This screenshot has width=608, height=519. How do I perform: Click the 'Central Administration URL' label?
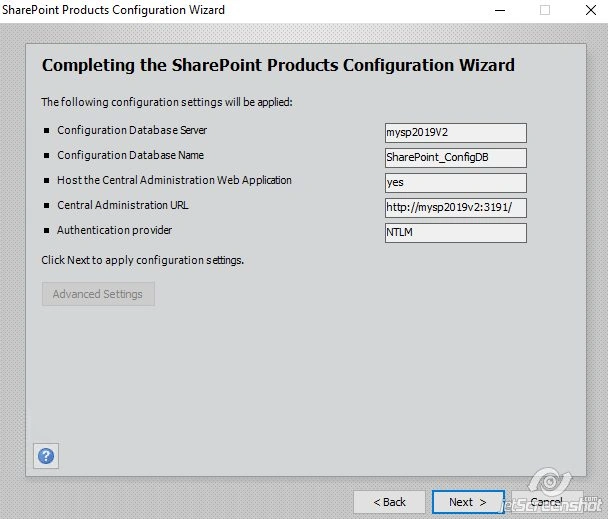click(x=123, y=205)
